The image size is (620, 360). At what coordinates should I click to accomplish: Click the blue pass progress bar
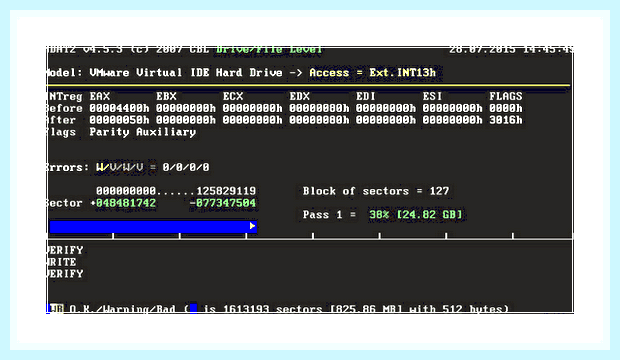[x=153, y=226]
